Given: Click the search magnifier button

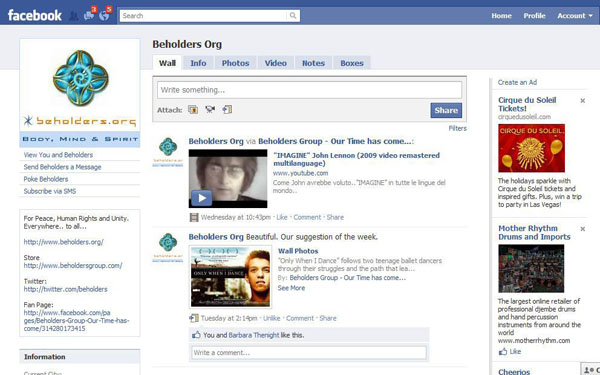Looking at the screenshot, I should tap(293, 16).
